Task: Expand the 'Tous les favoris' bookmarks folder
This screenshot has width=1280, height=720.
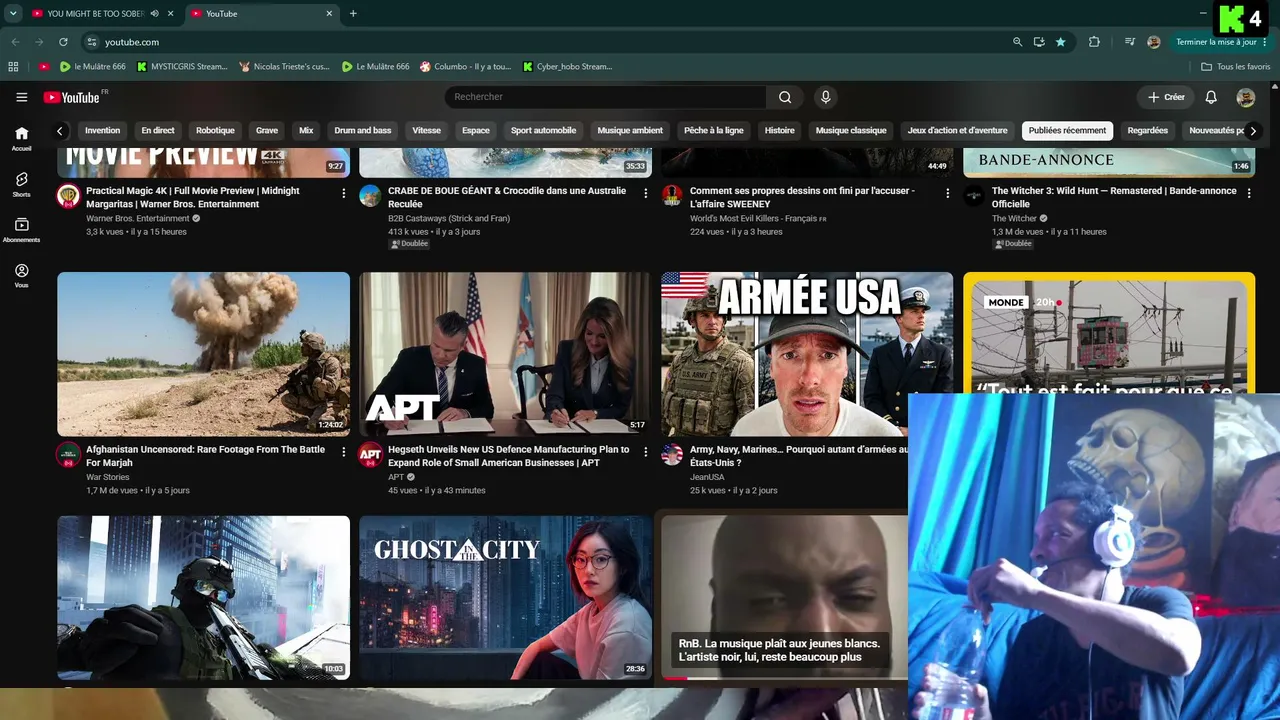Action: [x=1237, y=67]
